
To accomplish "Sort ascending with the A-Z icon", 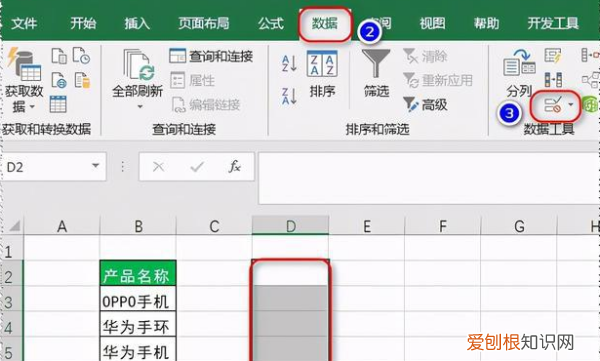I will pos(289,63).
